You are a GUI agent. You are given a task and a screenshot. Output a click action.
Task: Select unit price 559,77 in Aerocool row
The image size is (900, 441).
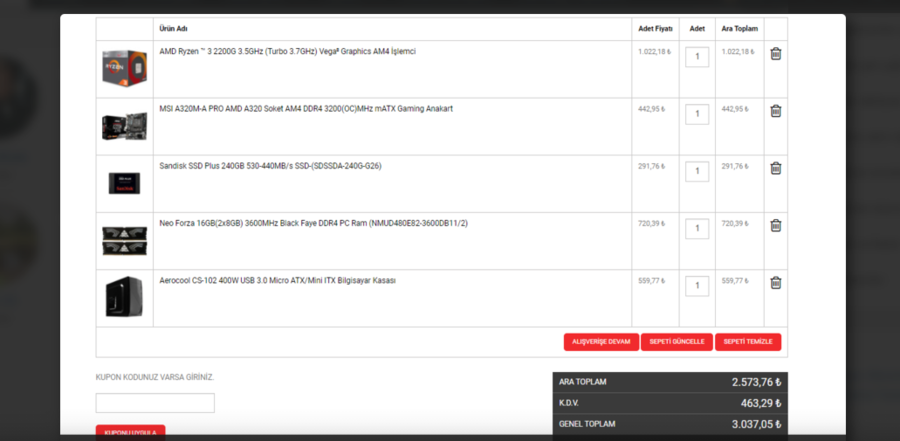651,281
